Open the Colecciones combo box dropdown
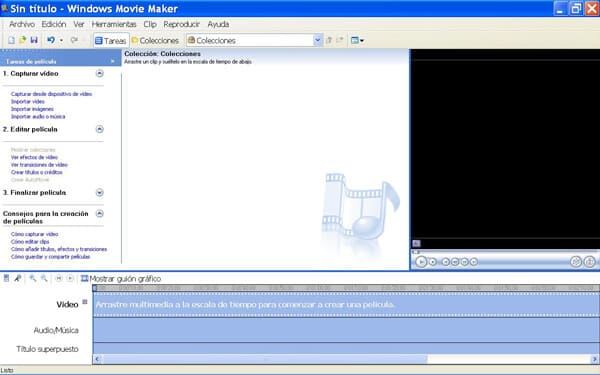 [x=317, y=40]
